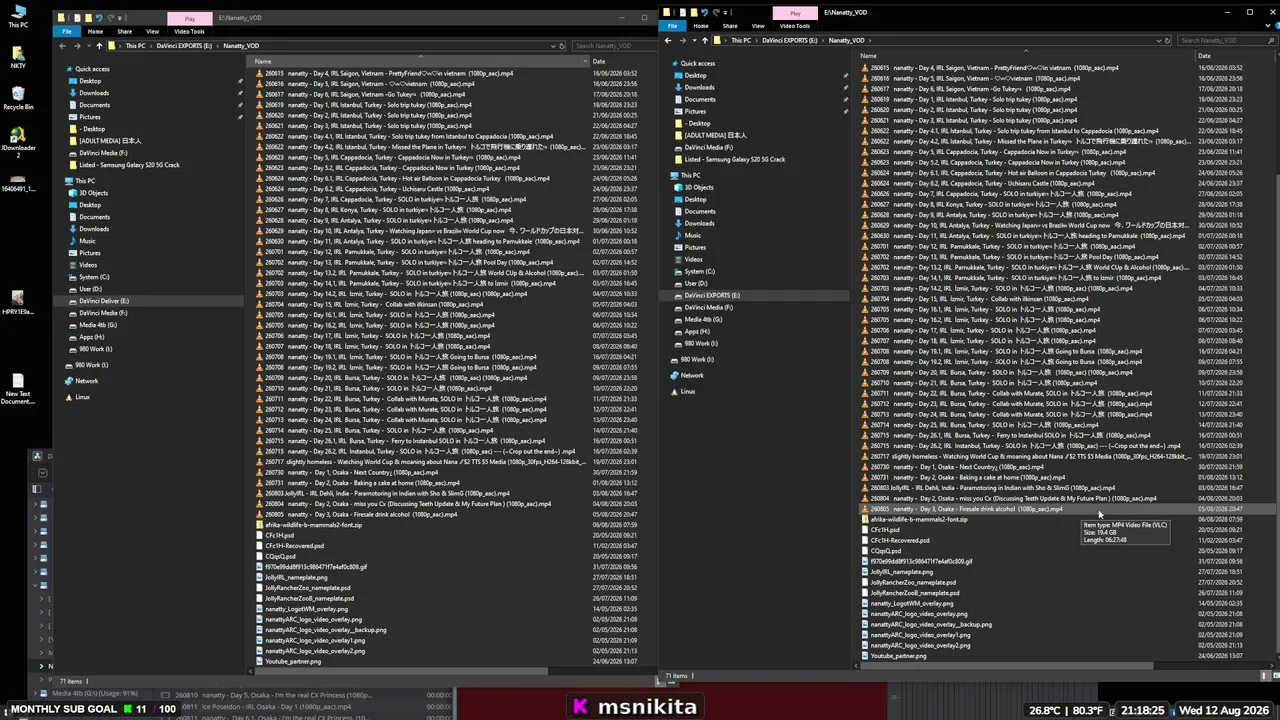
Task: Select Music folder in left window sidebar
Action: 88,241
